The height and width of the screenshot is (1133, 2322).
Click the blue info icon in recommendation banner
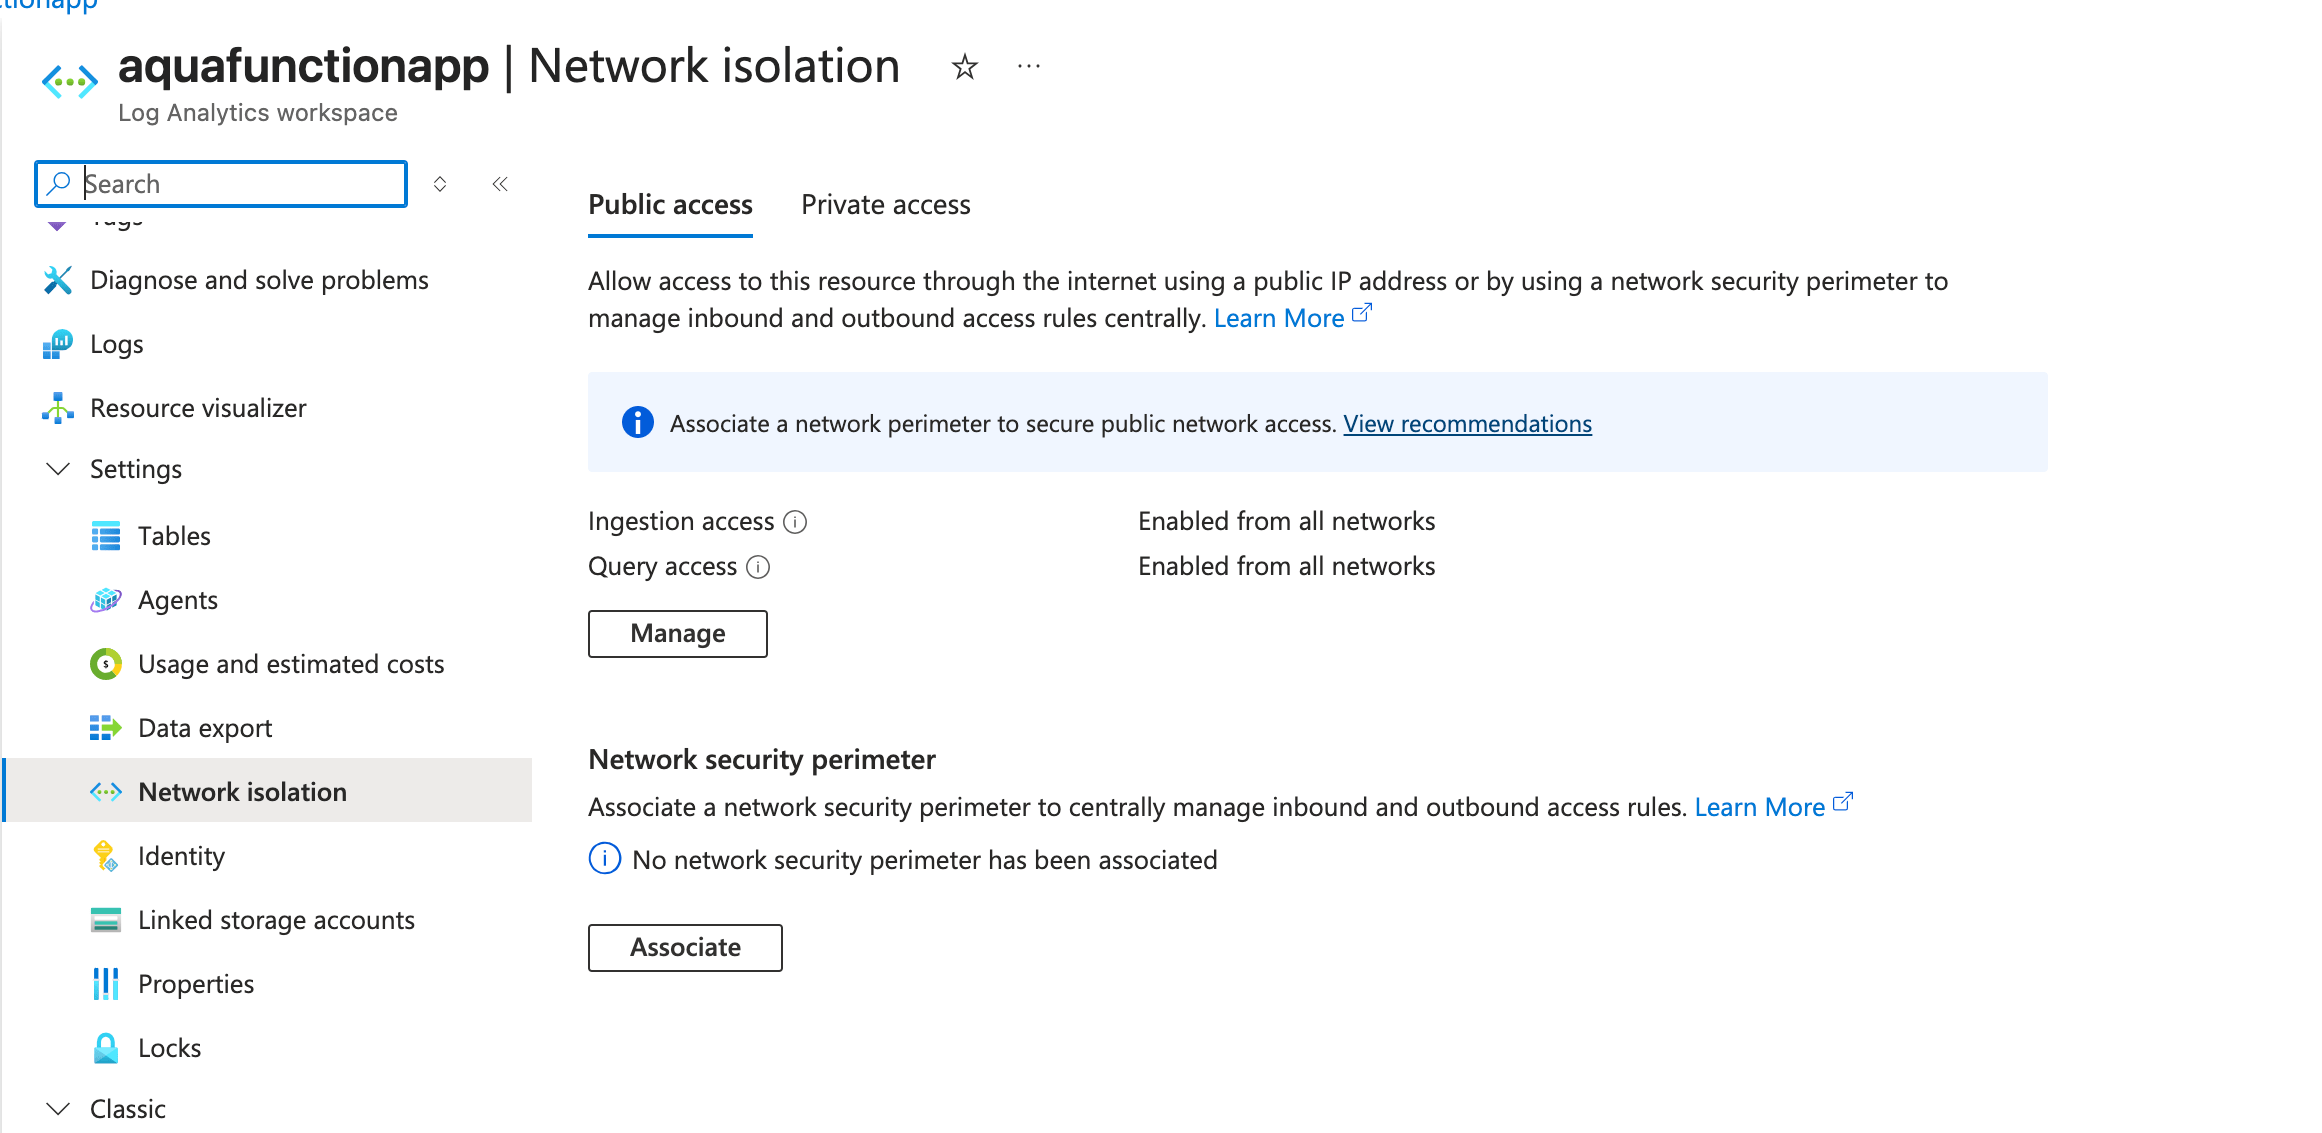pos(638,422)
